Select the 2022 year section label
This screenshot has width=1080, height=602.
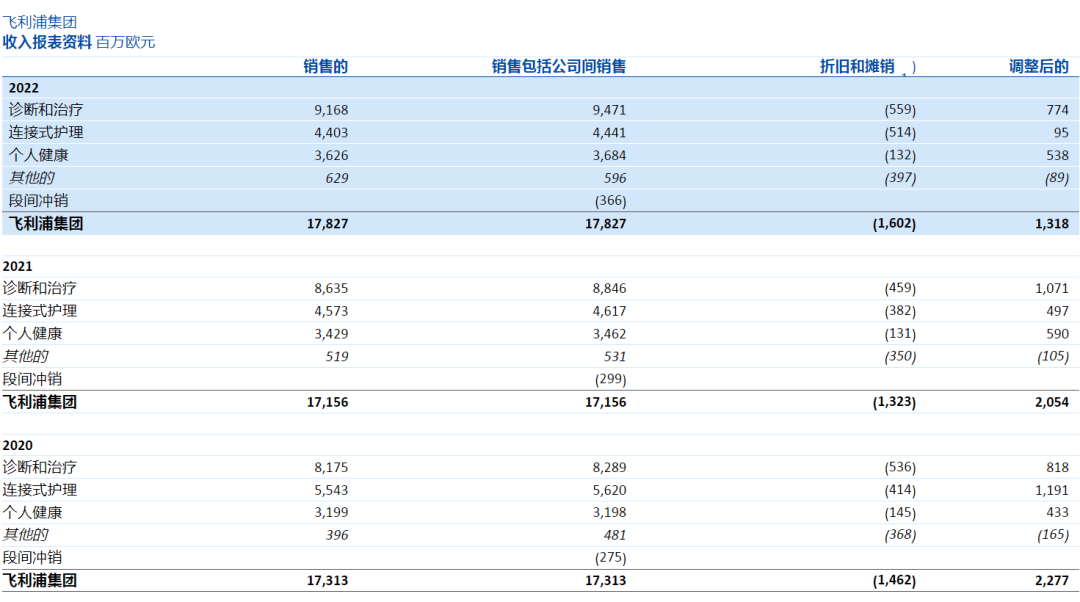tap(24, 88)
